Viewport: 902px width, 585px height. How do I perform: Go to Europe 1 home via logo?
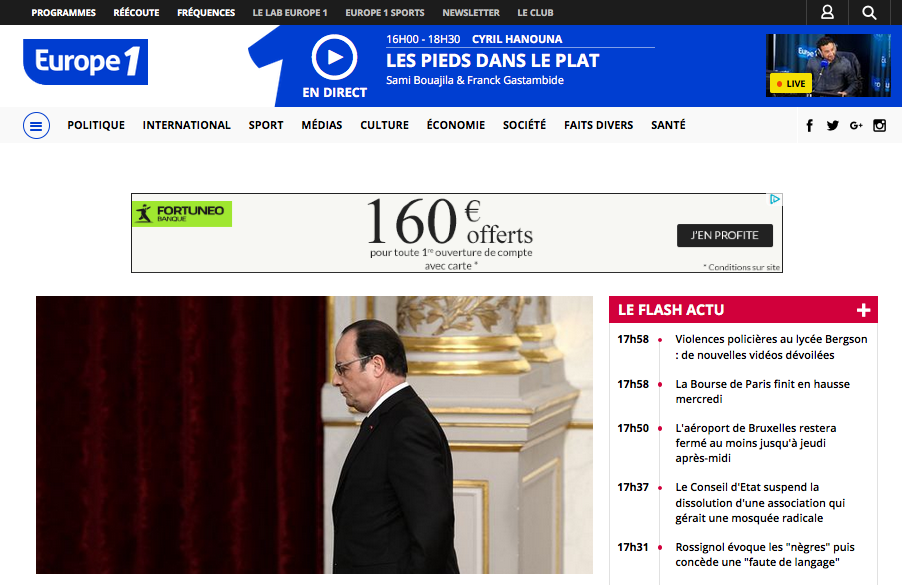(x=85, y=62)
